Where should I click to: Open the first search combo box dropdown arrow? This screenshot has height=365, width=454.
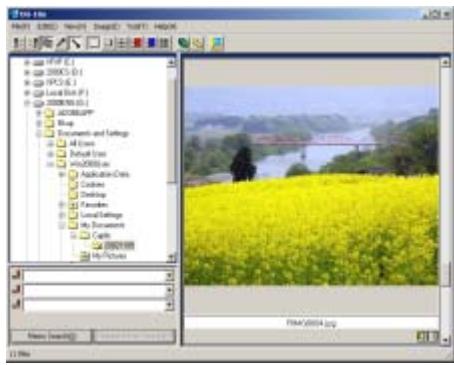(169, 276)
